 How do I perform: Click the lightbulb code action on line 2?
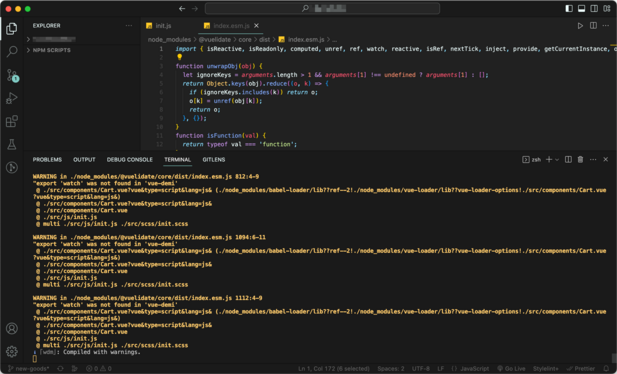(179, 57)
